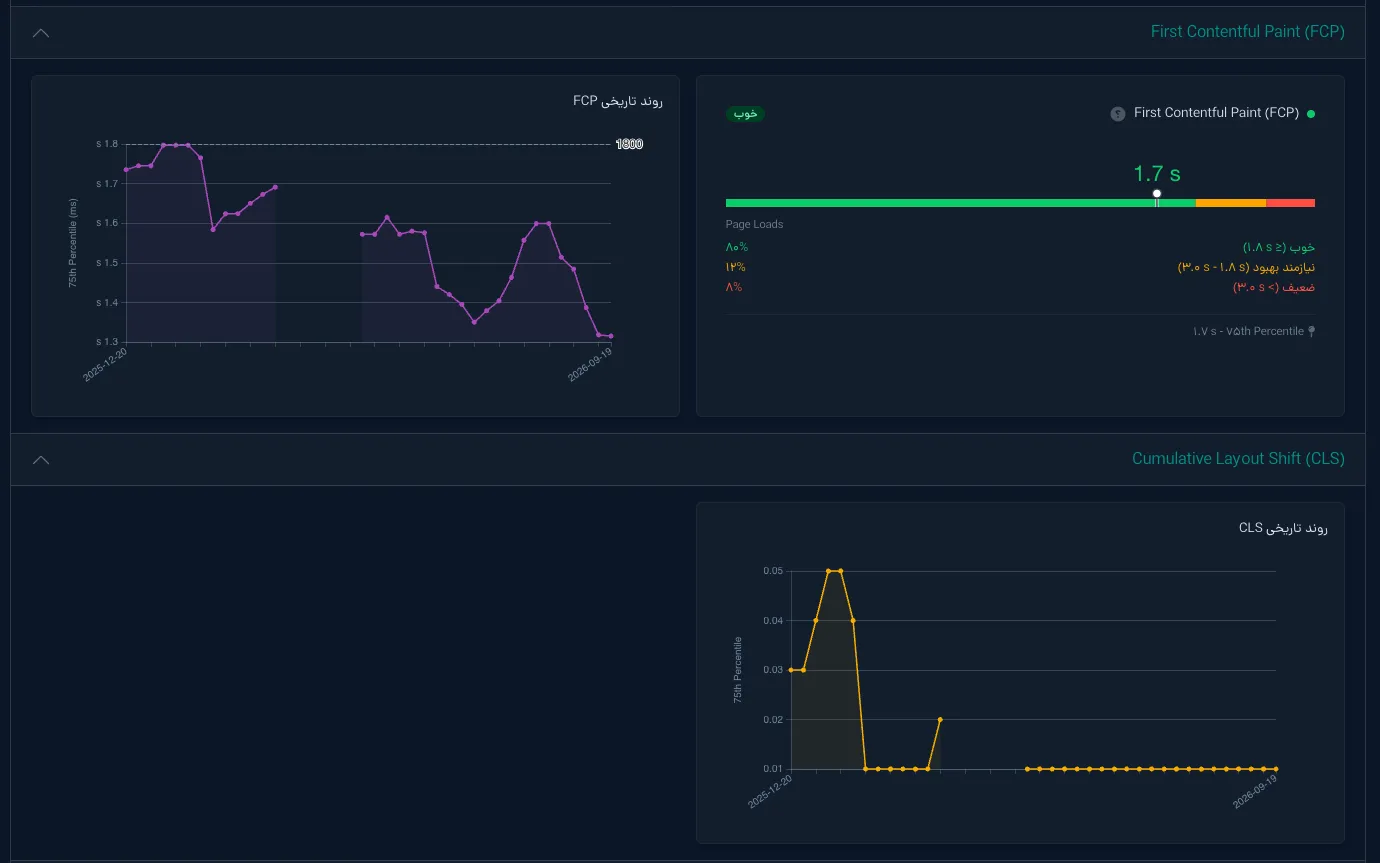This screenshot has width=1380, height=863.
Task: Click the white marker on the FCP distribution bar
Action: click(1157, 194)
